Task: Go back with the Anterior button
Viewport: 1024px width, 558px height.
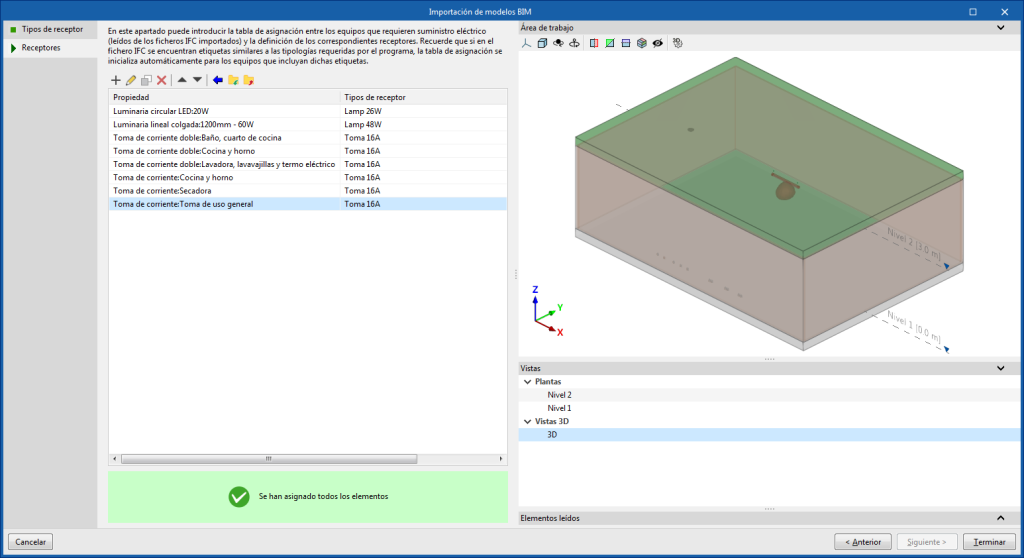Action: click(863, 542)
